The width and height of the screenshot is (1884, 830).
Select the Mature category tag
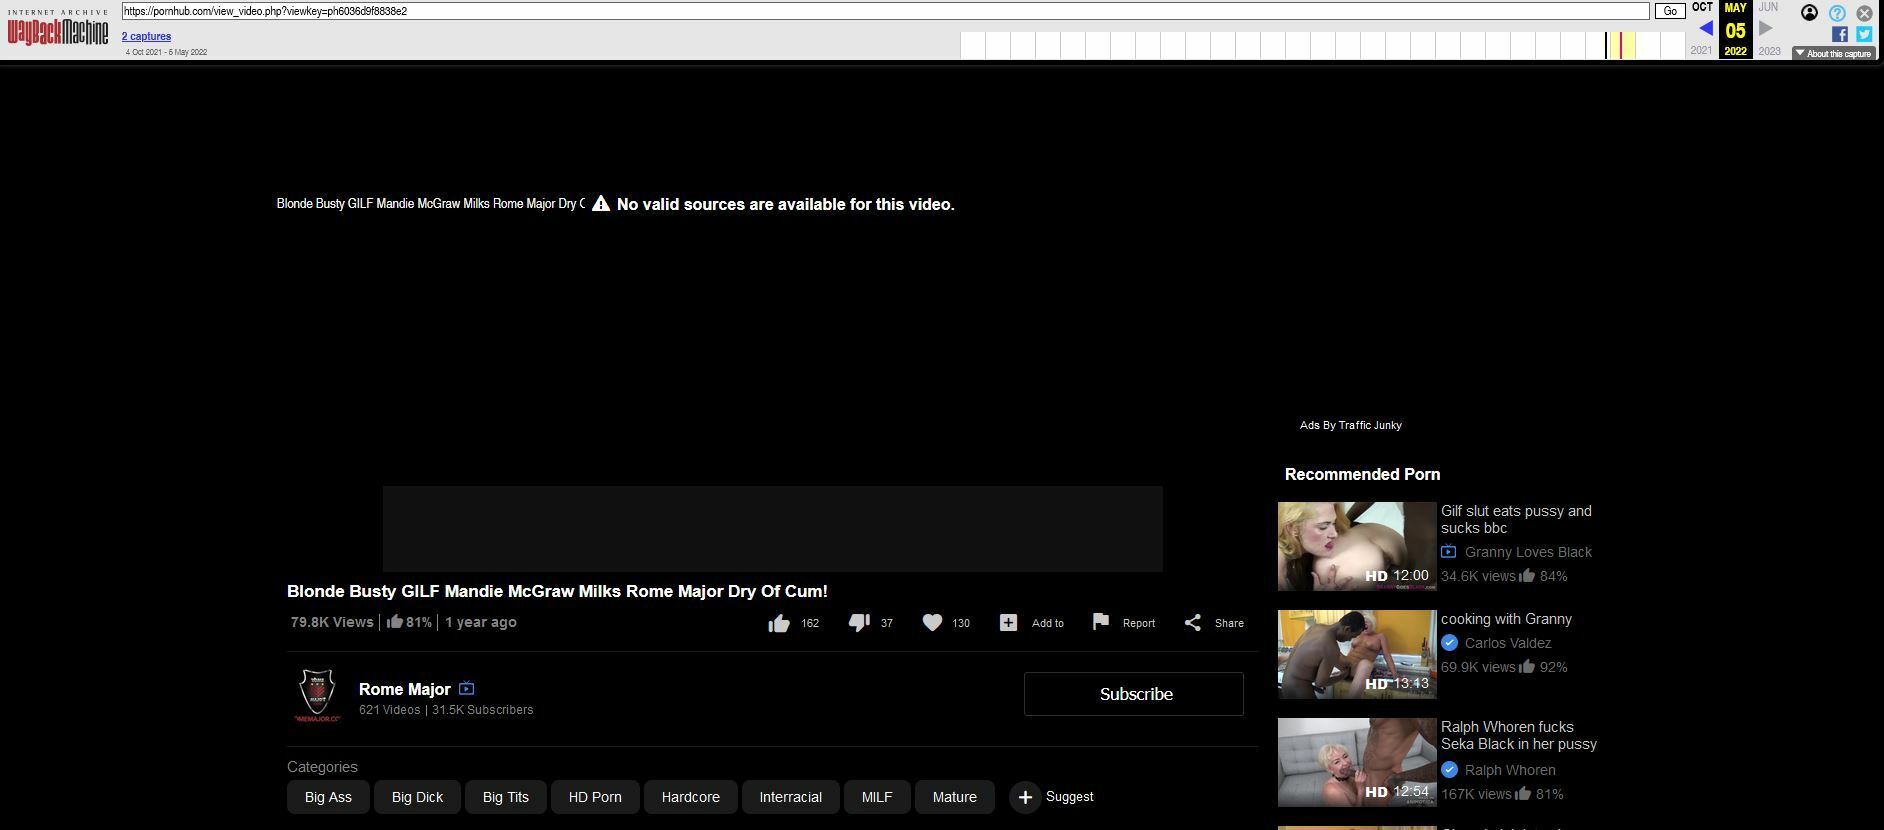(x=955, y=797)
